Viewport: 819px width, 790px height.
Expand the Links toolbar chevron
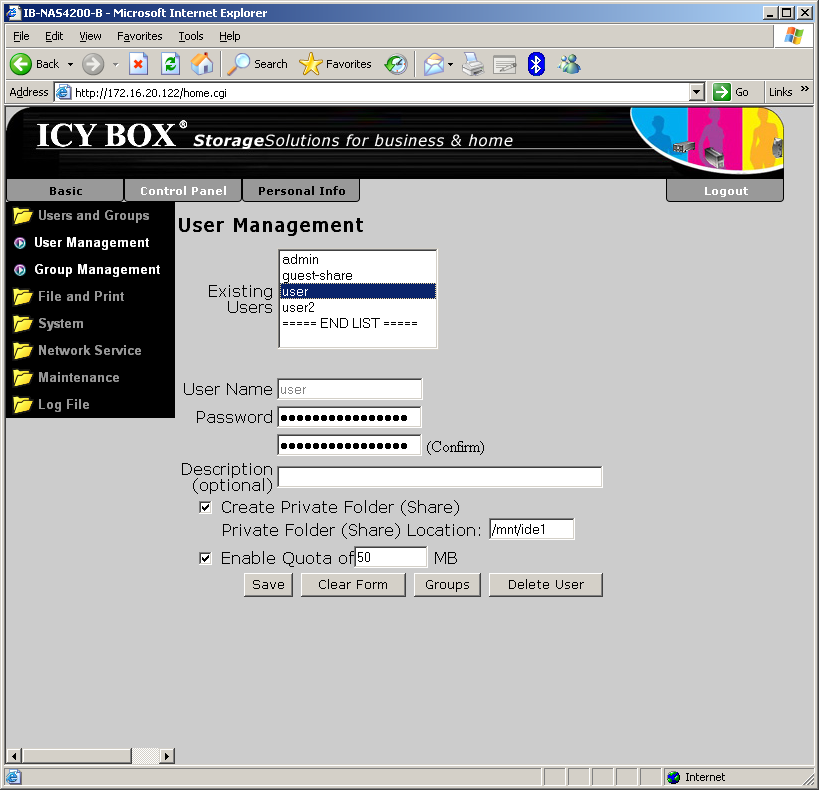tap(804, 89)
